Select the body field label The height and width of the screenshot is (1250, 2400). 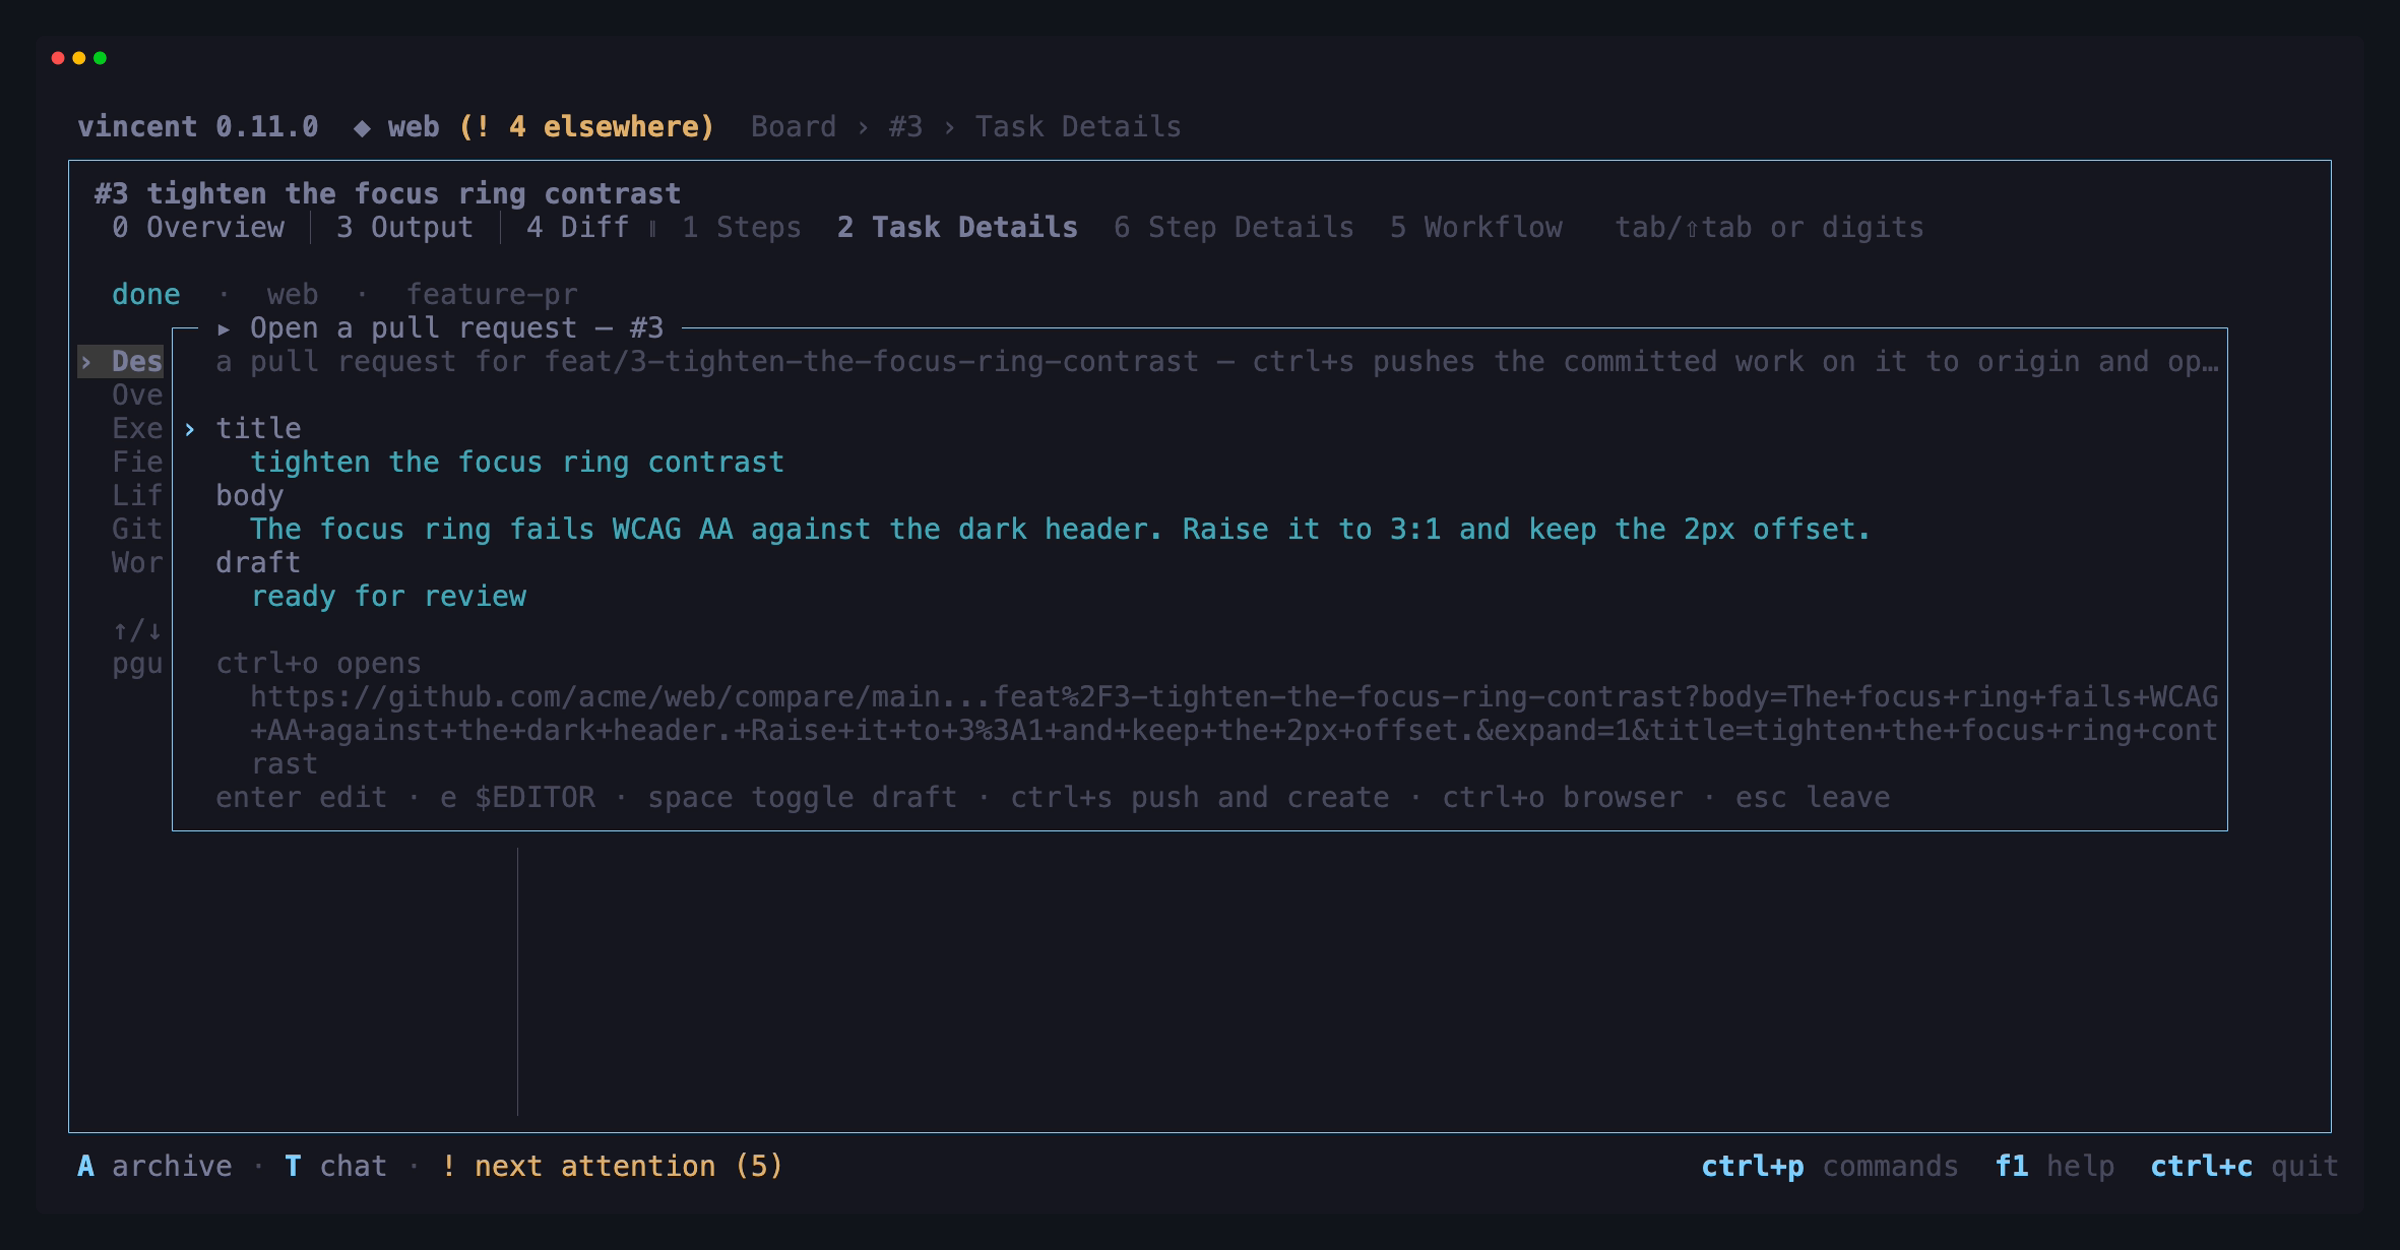click(x=250, y=496)
